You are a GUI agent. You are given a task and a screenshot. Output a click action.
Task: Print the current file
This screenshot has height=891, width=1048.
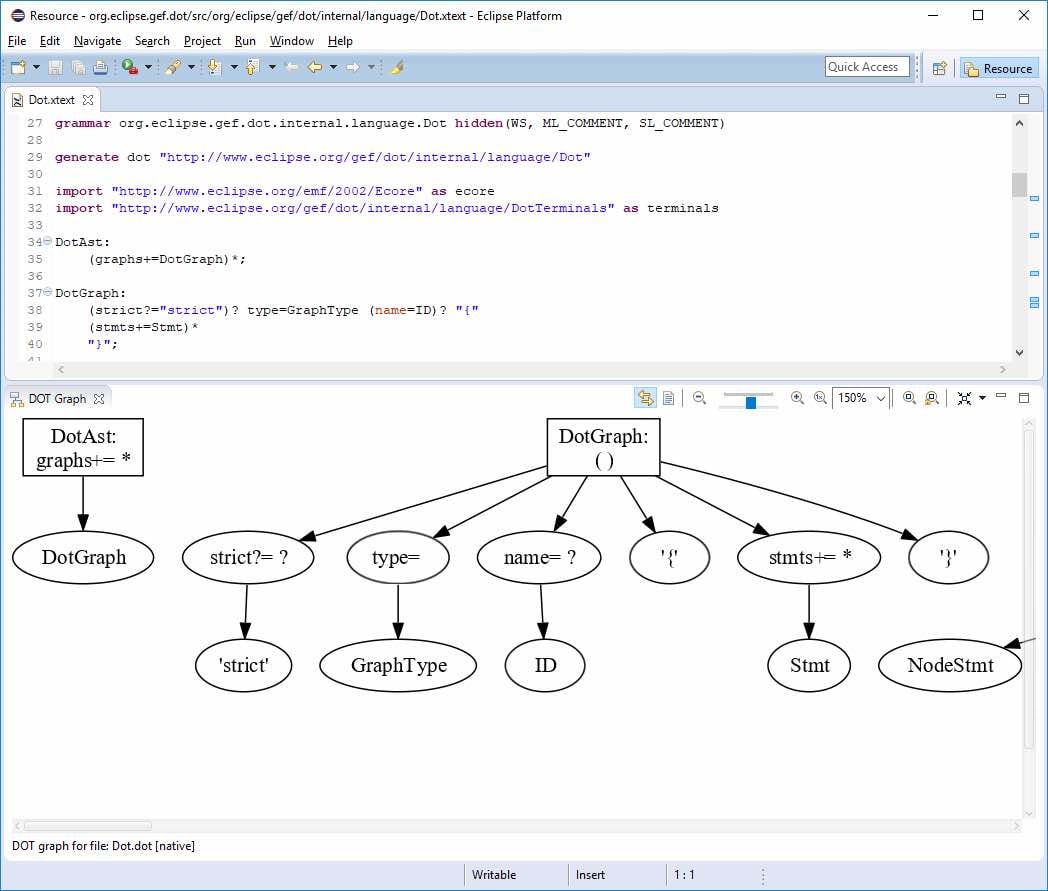(x=99, y=67)
